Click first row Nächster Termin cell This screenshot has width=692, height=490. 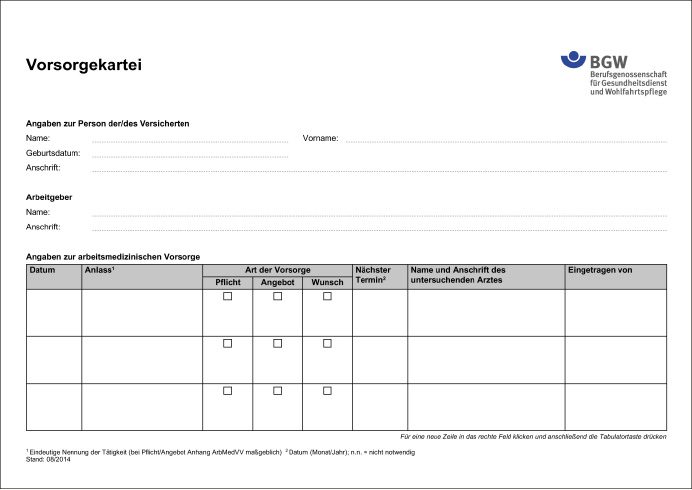click(x=380, y=312)
